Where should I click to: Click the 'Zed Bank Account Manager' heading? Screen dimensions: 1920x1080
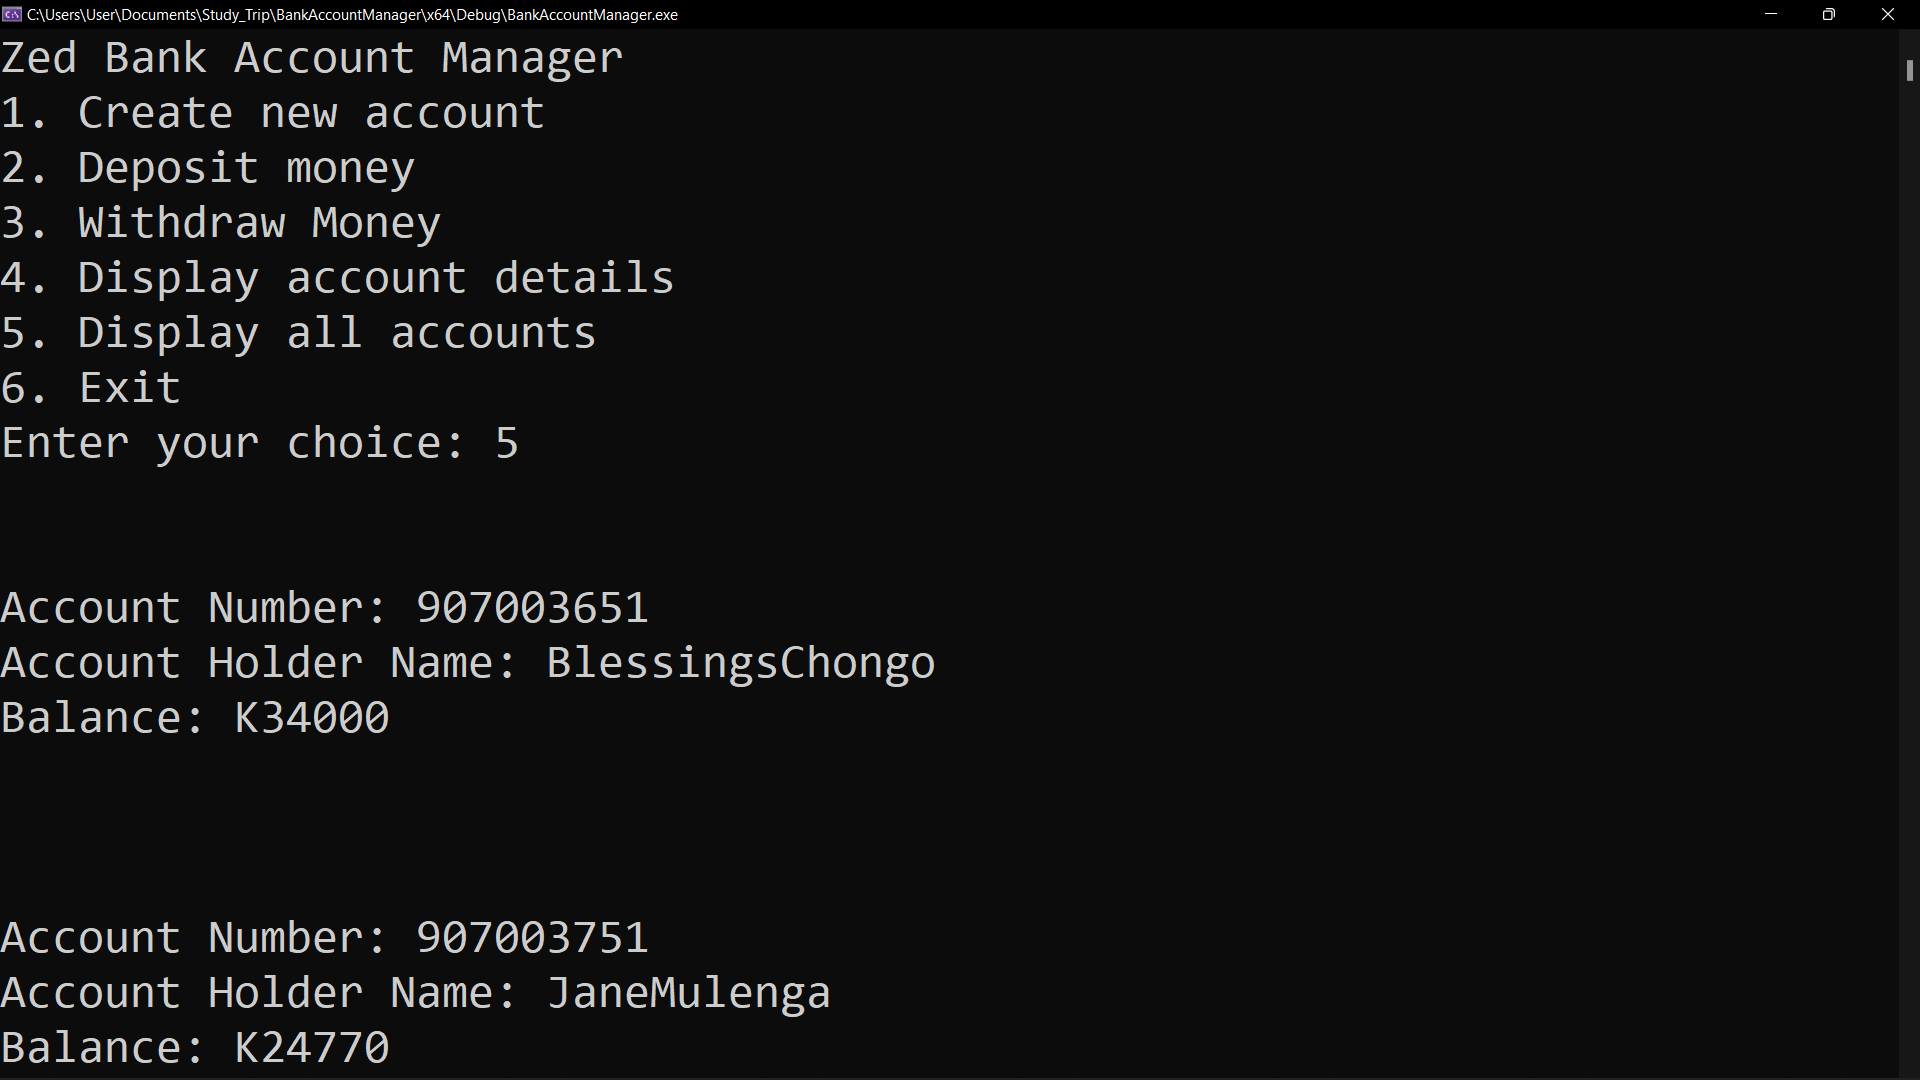coord(312,58)
